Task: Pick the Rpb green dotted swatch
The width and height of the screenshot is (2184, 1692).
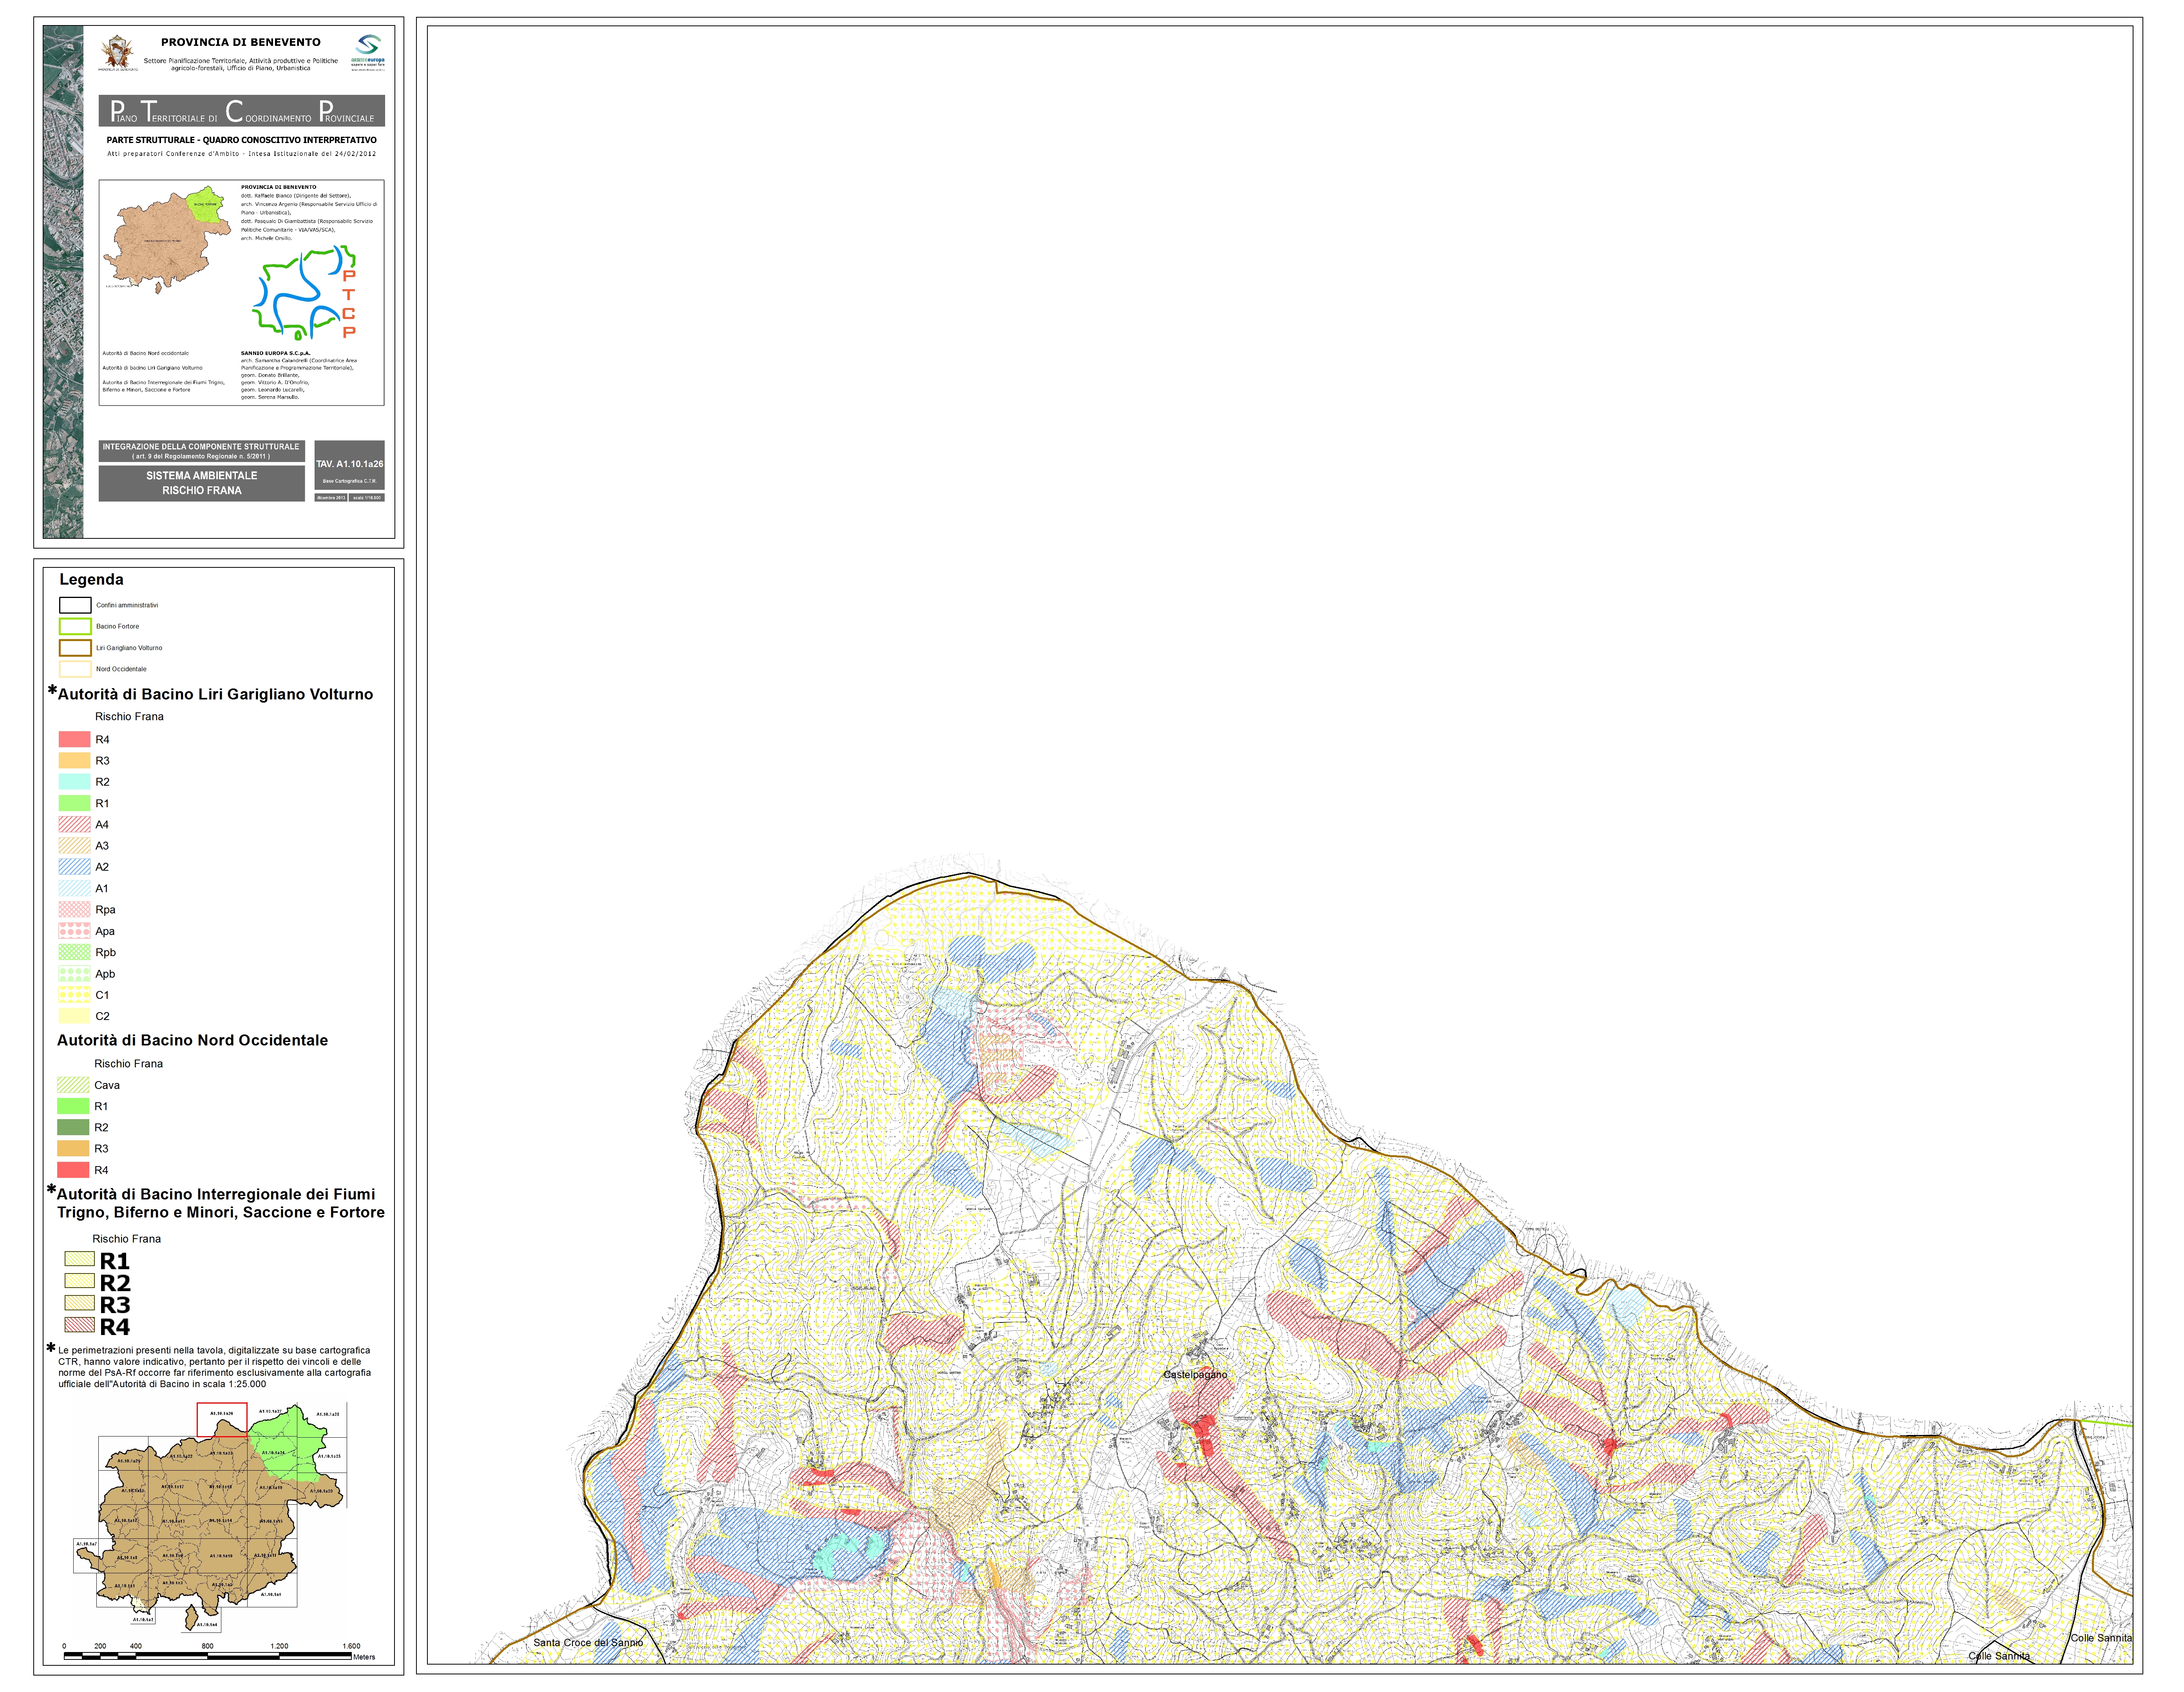Action: click(75, 952)
